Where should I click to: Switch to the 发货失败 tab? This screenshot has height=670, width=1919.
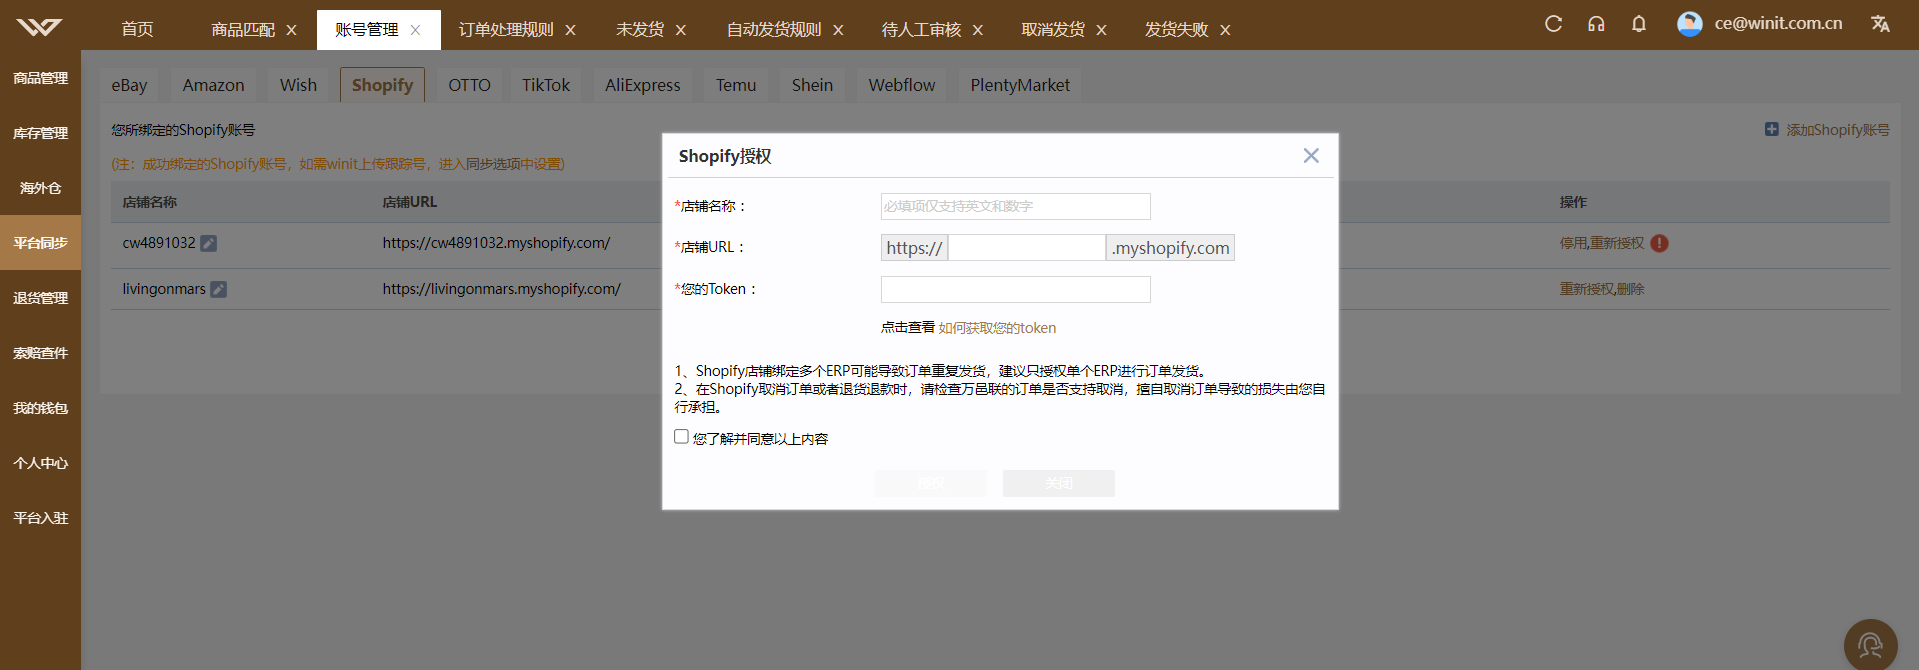1177,30
